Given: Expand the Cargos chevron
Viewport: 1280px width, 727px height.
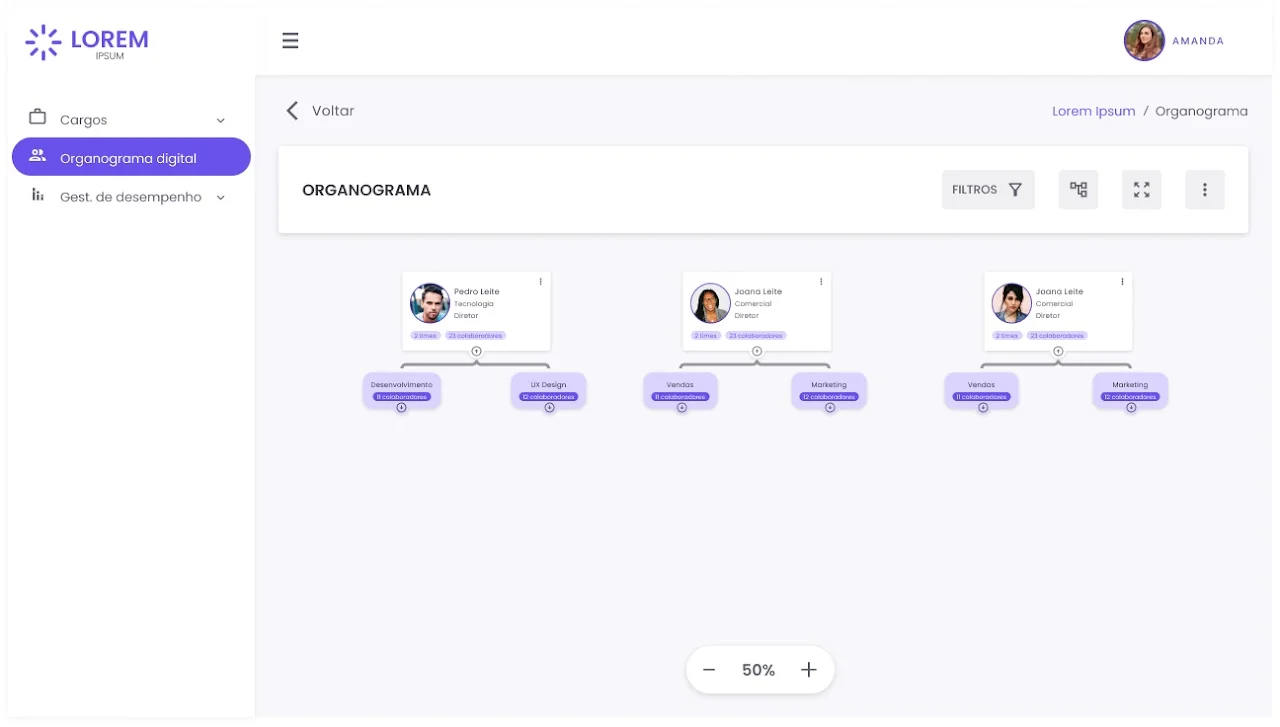Looking at the screenshot, I should (221, 120).
